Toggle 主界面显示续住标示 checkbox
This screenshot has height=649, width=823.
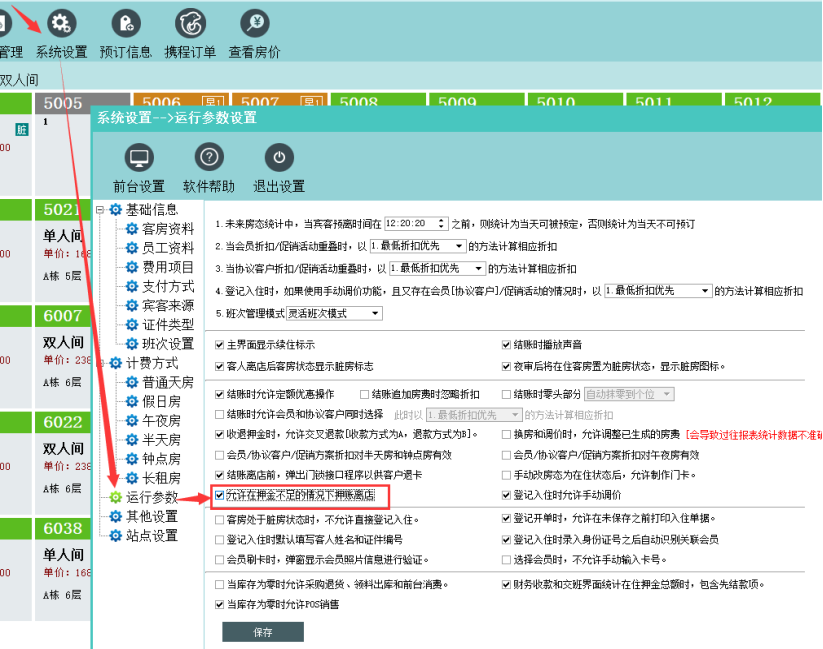click(x=220, y=345)
